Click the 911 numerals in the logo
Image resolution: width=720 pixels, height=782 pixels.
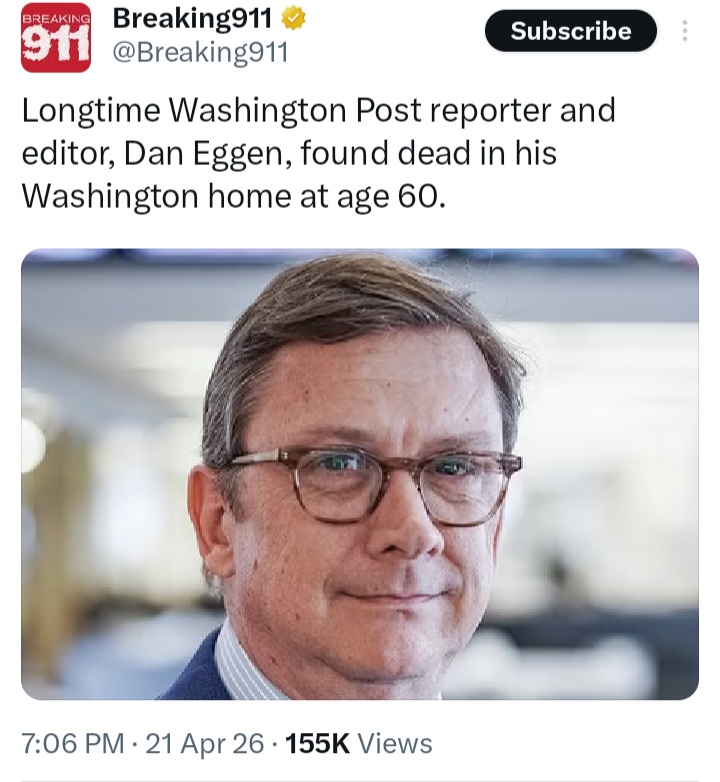(55, 46)
